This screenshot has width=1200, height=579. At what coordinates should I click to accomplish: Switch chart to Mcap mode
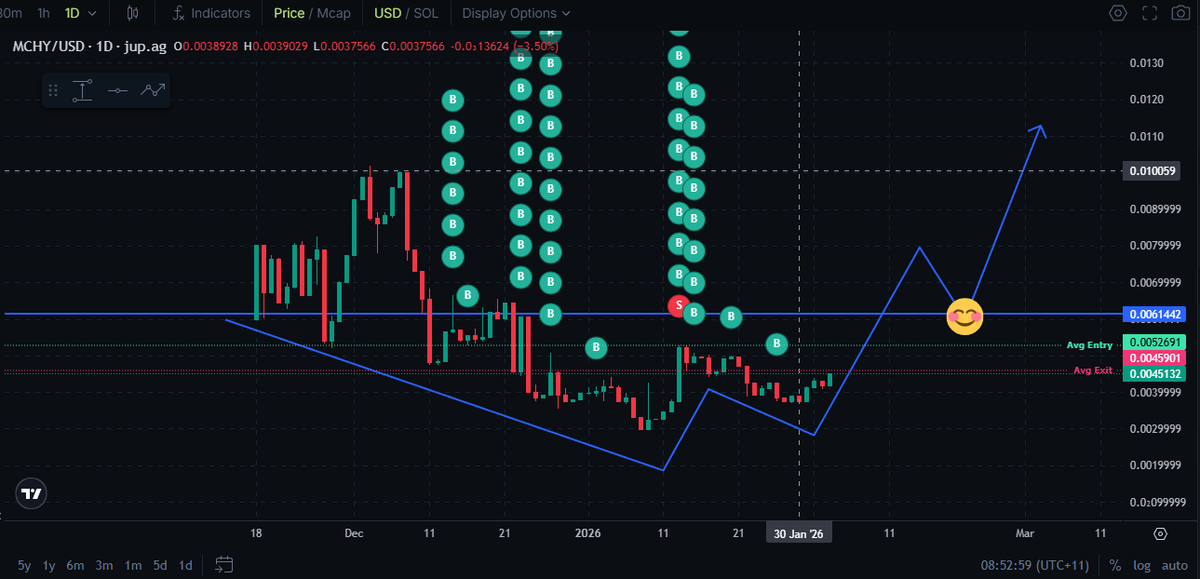point(334,14)
